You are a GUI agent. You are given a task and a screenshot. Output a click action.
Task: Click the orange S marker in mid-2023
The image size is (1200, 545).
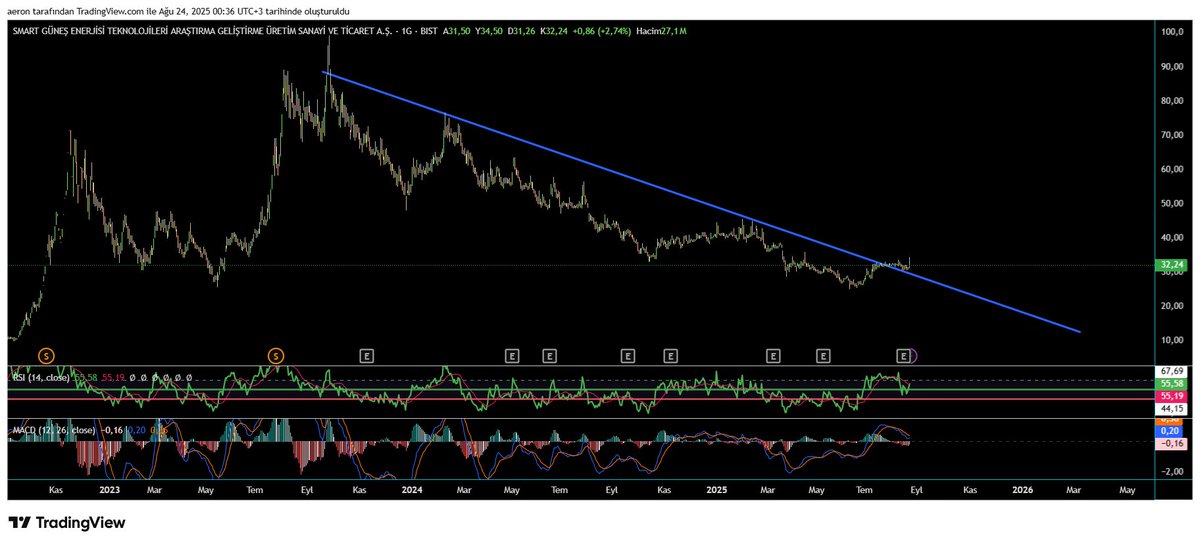click(277, 355)
